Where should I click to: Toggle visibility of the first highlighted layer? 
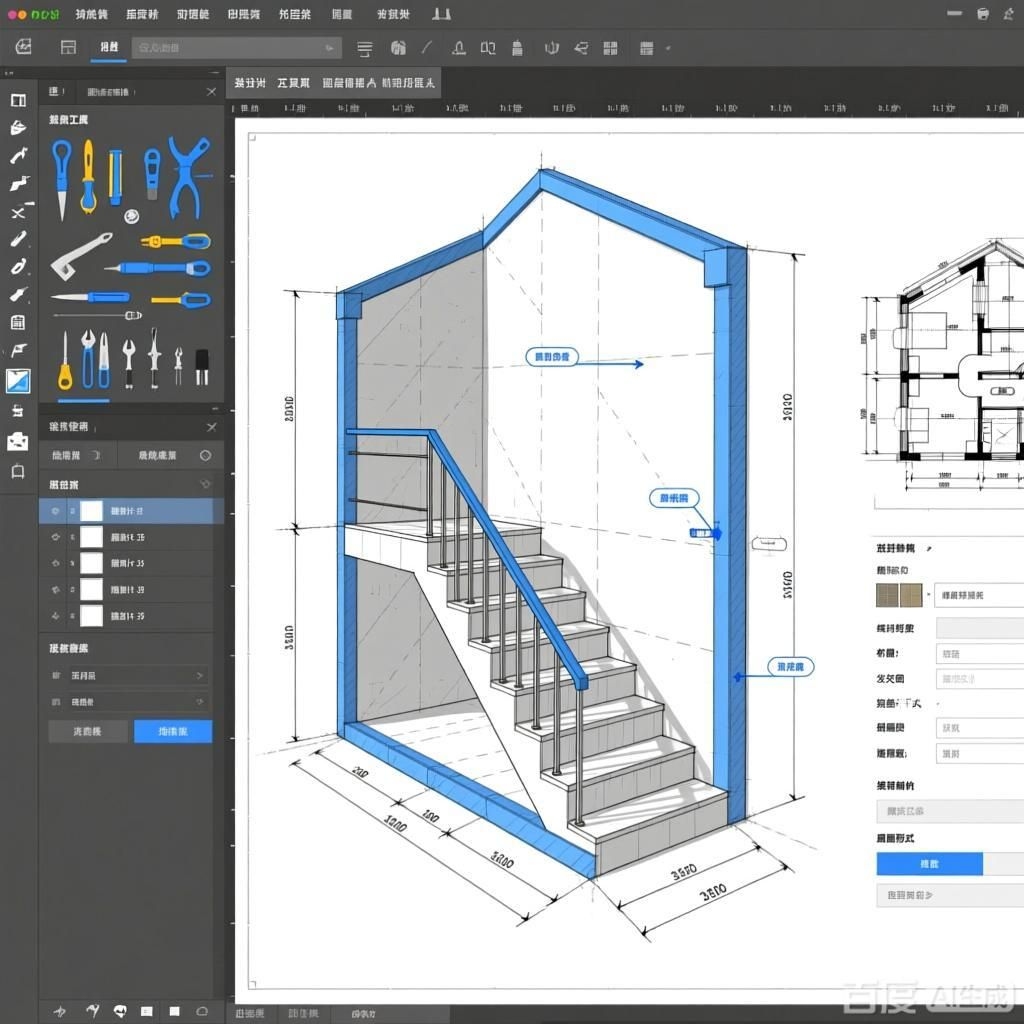(x=55, y=511)
